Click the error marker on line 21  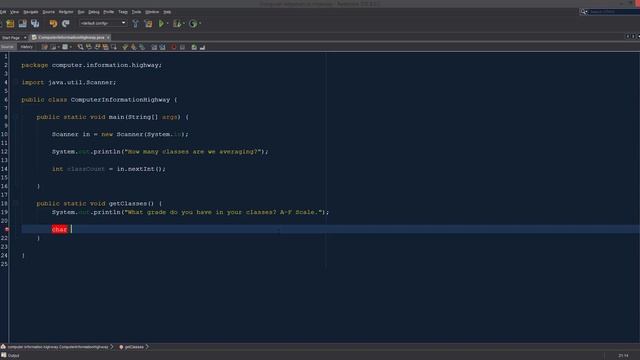click(7, 229)
